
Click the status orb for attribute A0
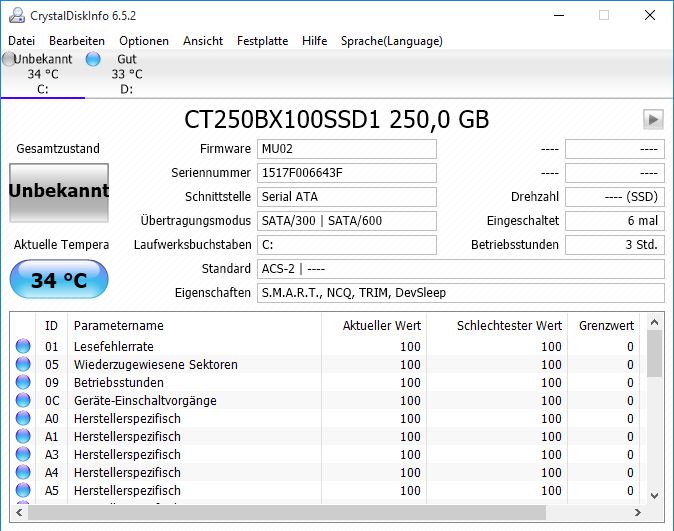pos(23,418)
